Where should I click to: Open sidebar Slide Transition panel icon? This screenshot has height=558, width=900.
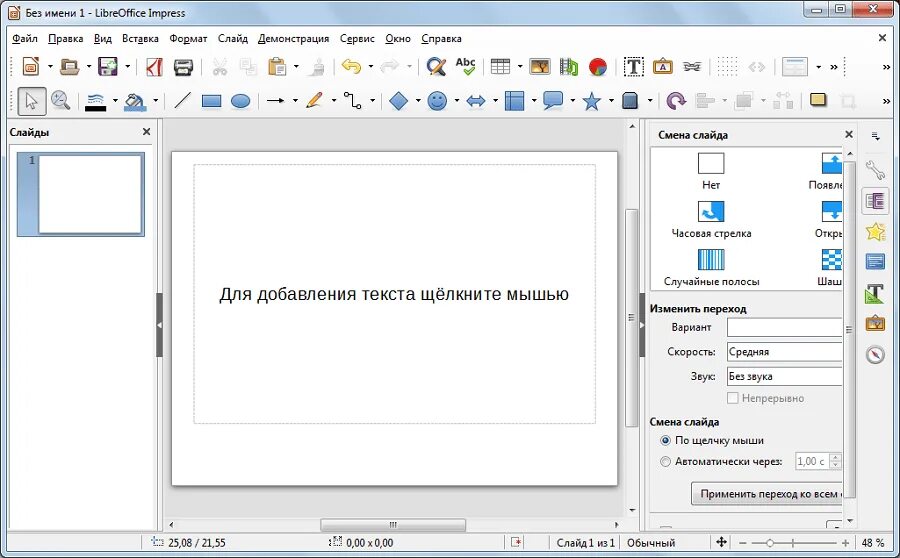[875, 201]
